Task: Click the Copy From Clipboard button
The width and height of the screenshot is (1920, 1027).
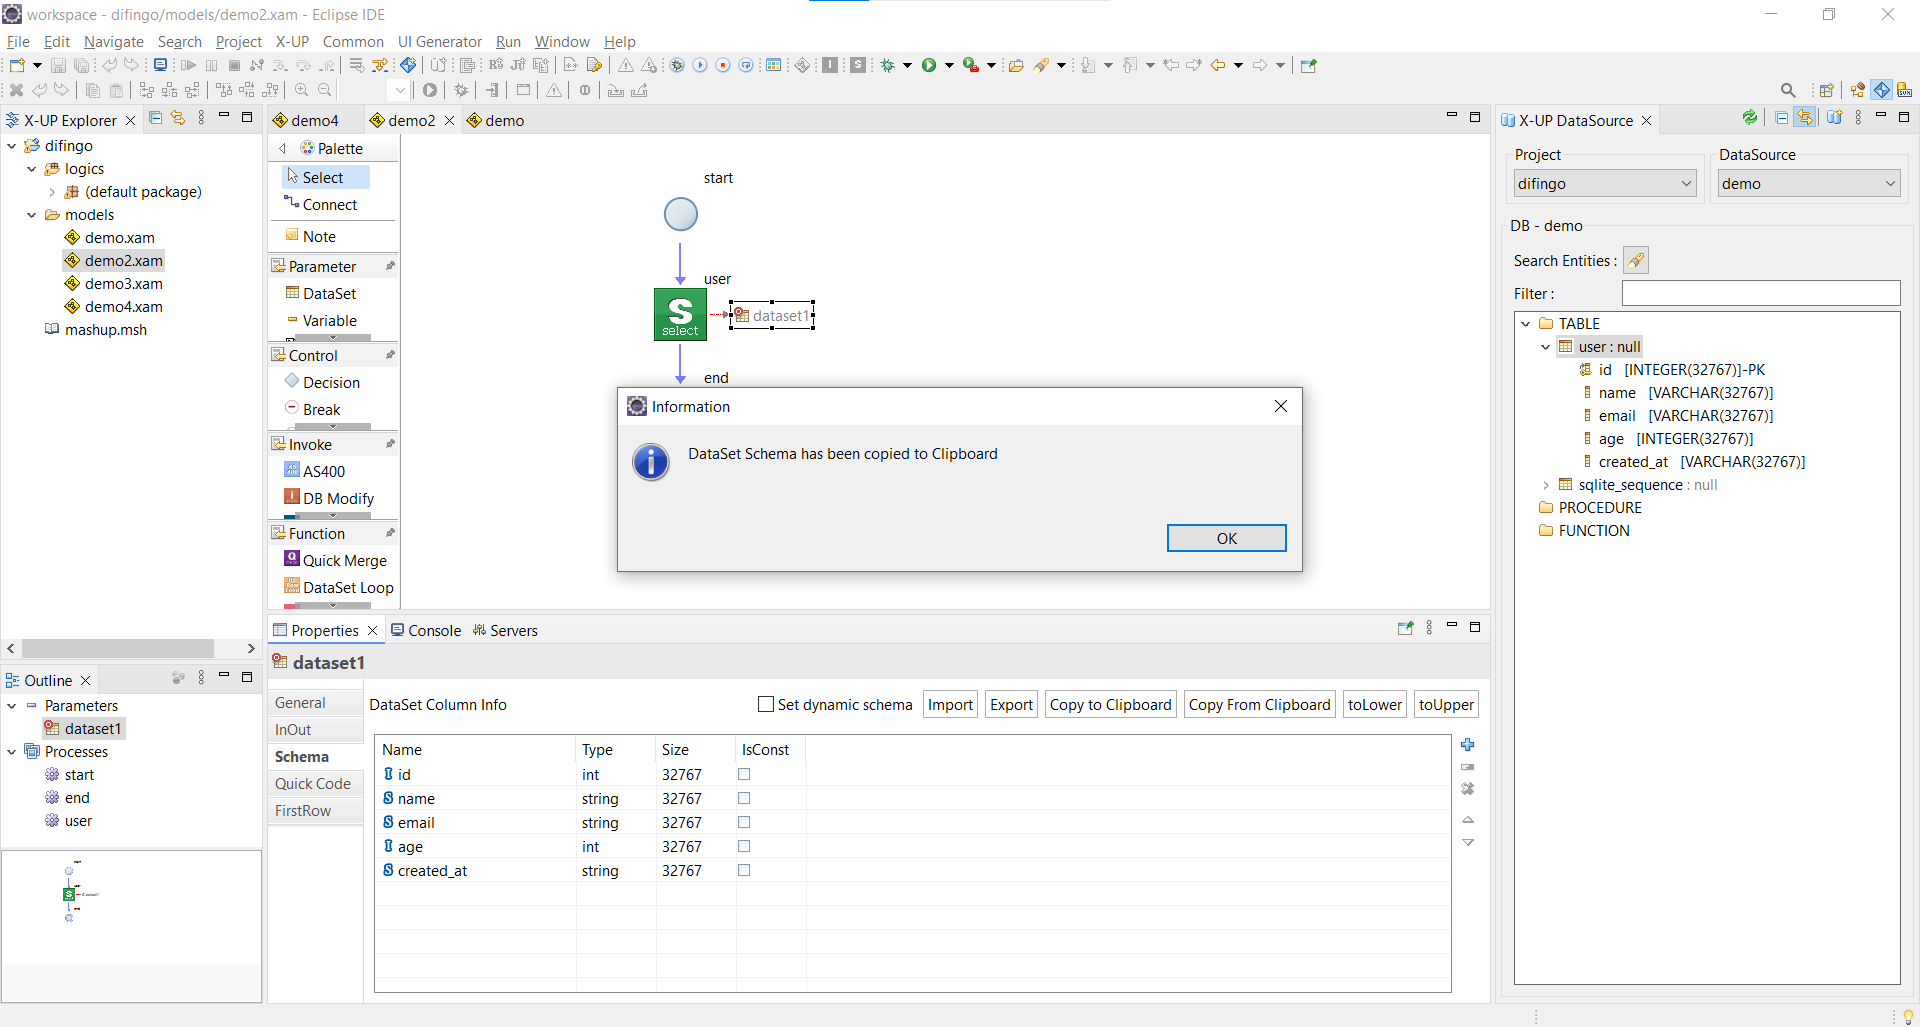Action: tap(1259, 705)
